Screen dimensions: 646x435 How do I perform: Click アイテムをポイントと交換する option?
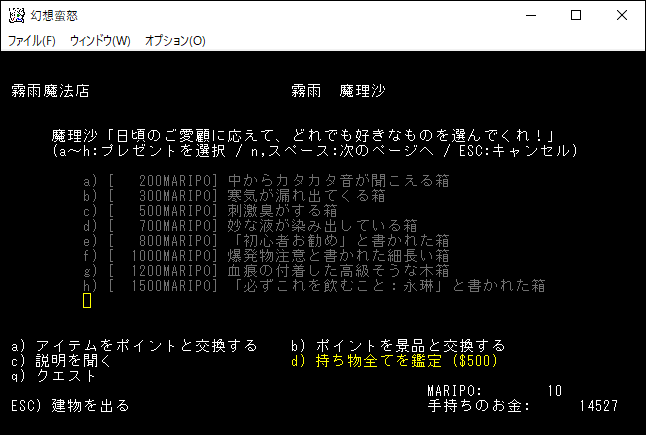134,346
